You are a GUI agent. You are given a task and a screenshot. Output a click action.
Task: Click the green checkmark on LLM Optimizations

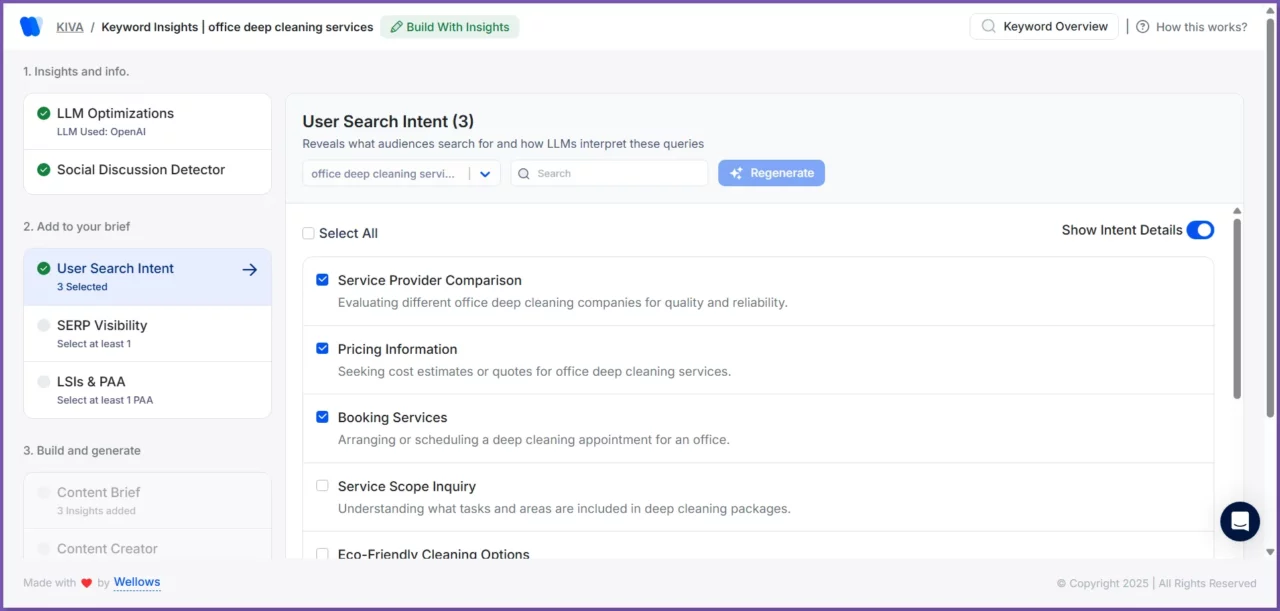42,113
